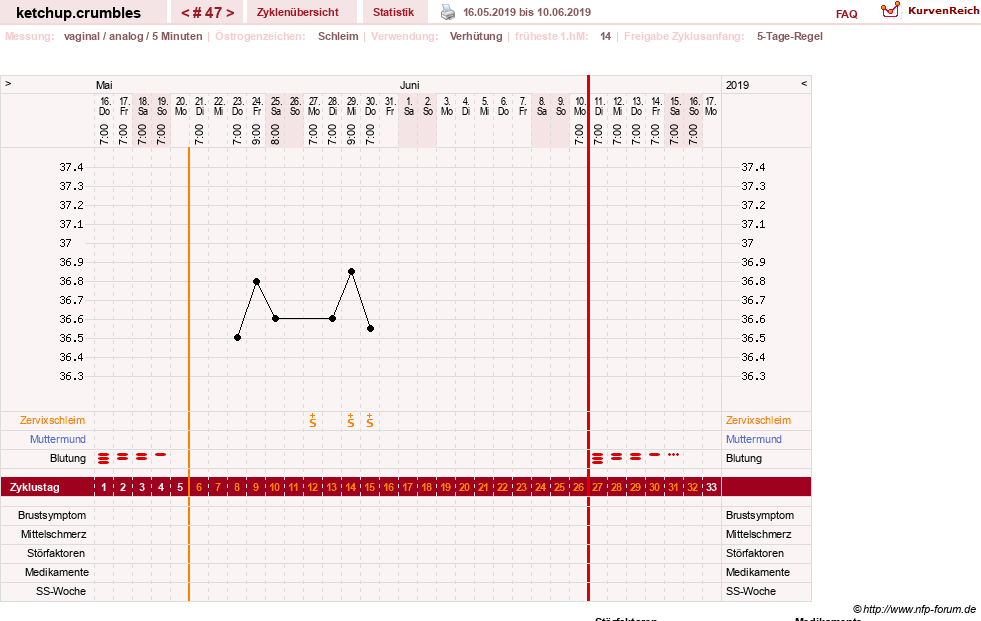Click the ketchup.crumbles user name
The width and height of the screenshot is (981, 621).
(78, 13)
